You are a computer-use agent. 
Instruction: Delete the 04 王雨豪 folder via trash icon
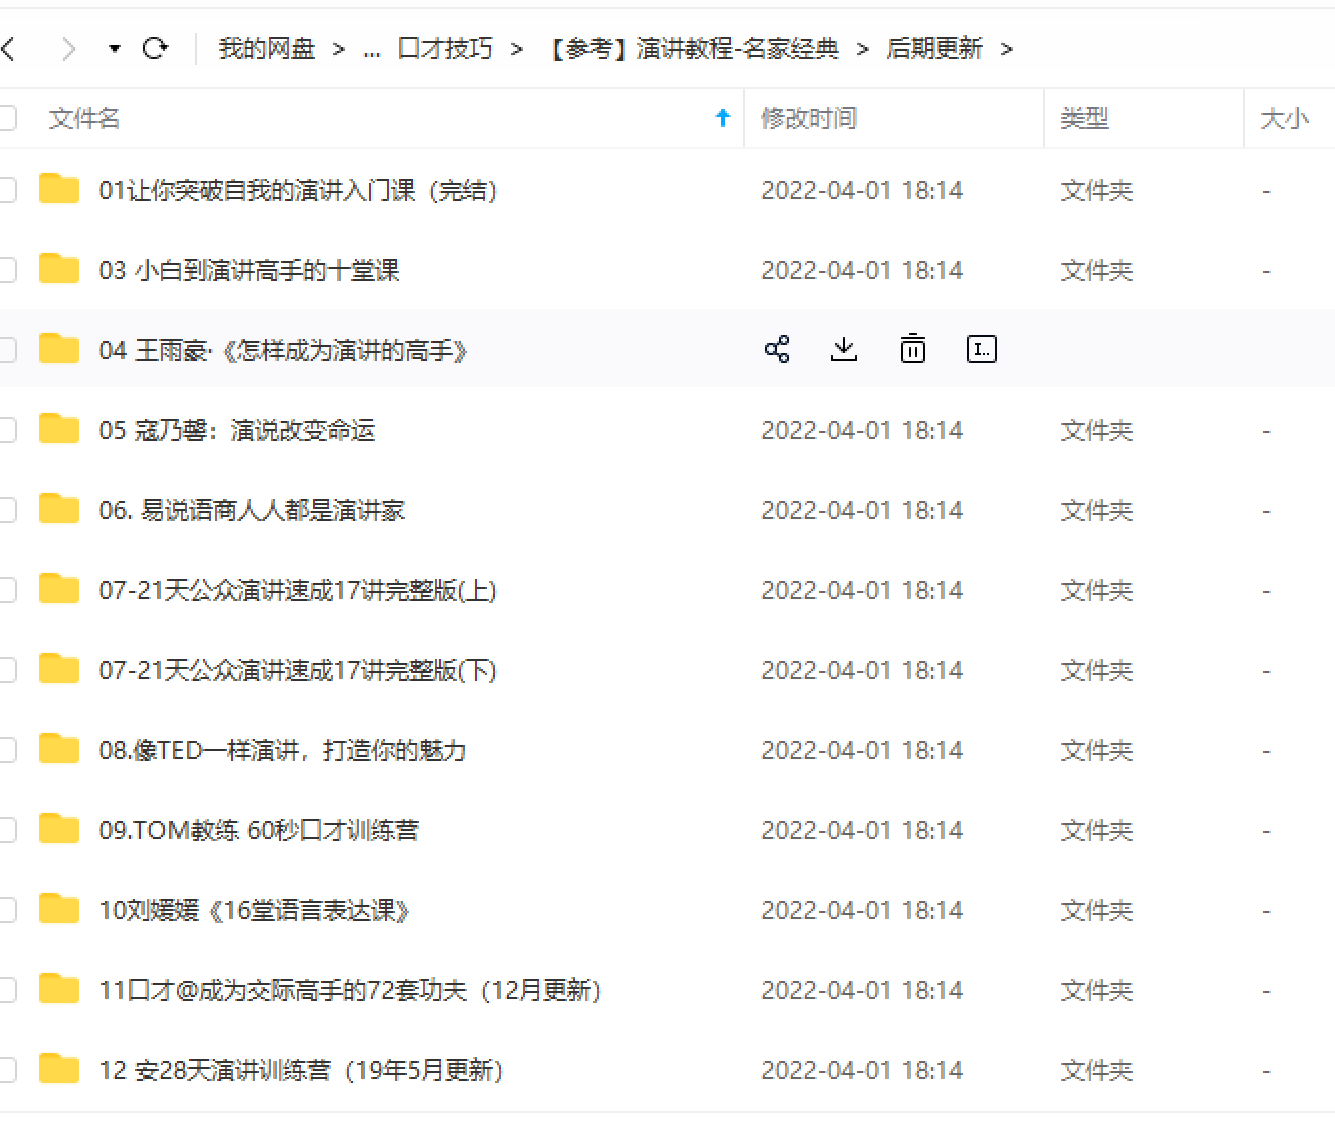912,349
